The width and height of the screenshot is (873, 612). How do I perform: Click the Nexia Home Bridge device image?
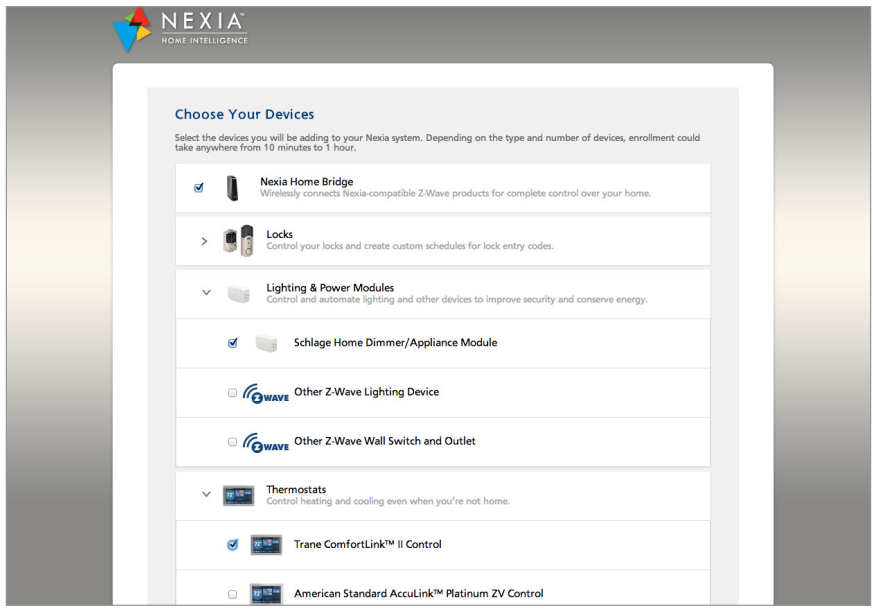(x=232, y=188)
